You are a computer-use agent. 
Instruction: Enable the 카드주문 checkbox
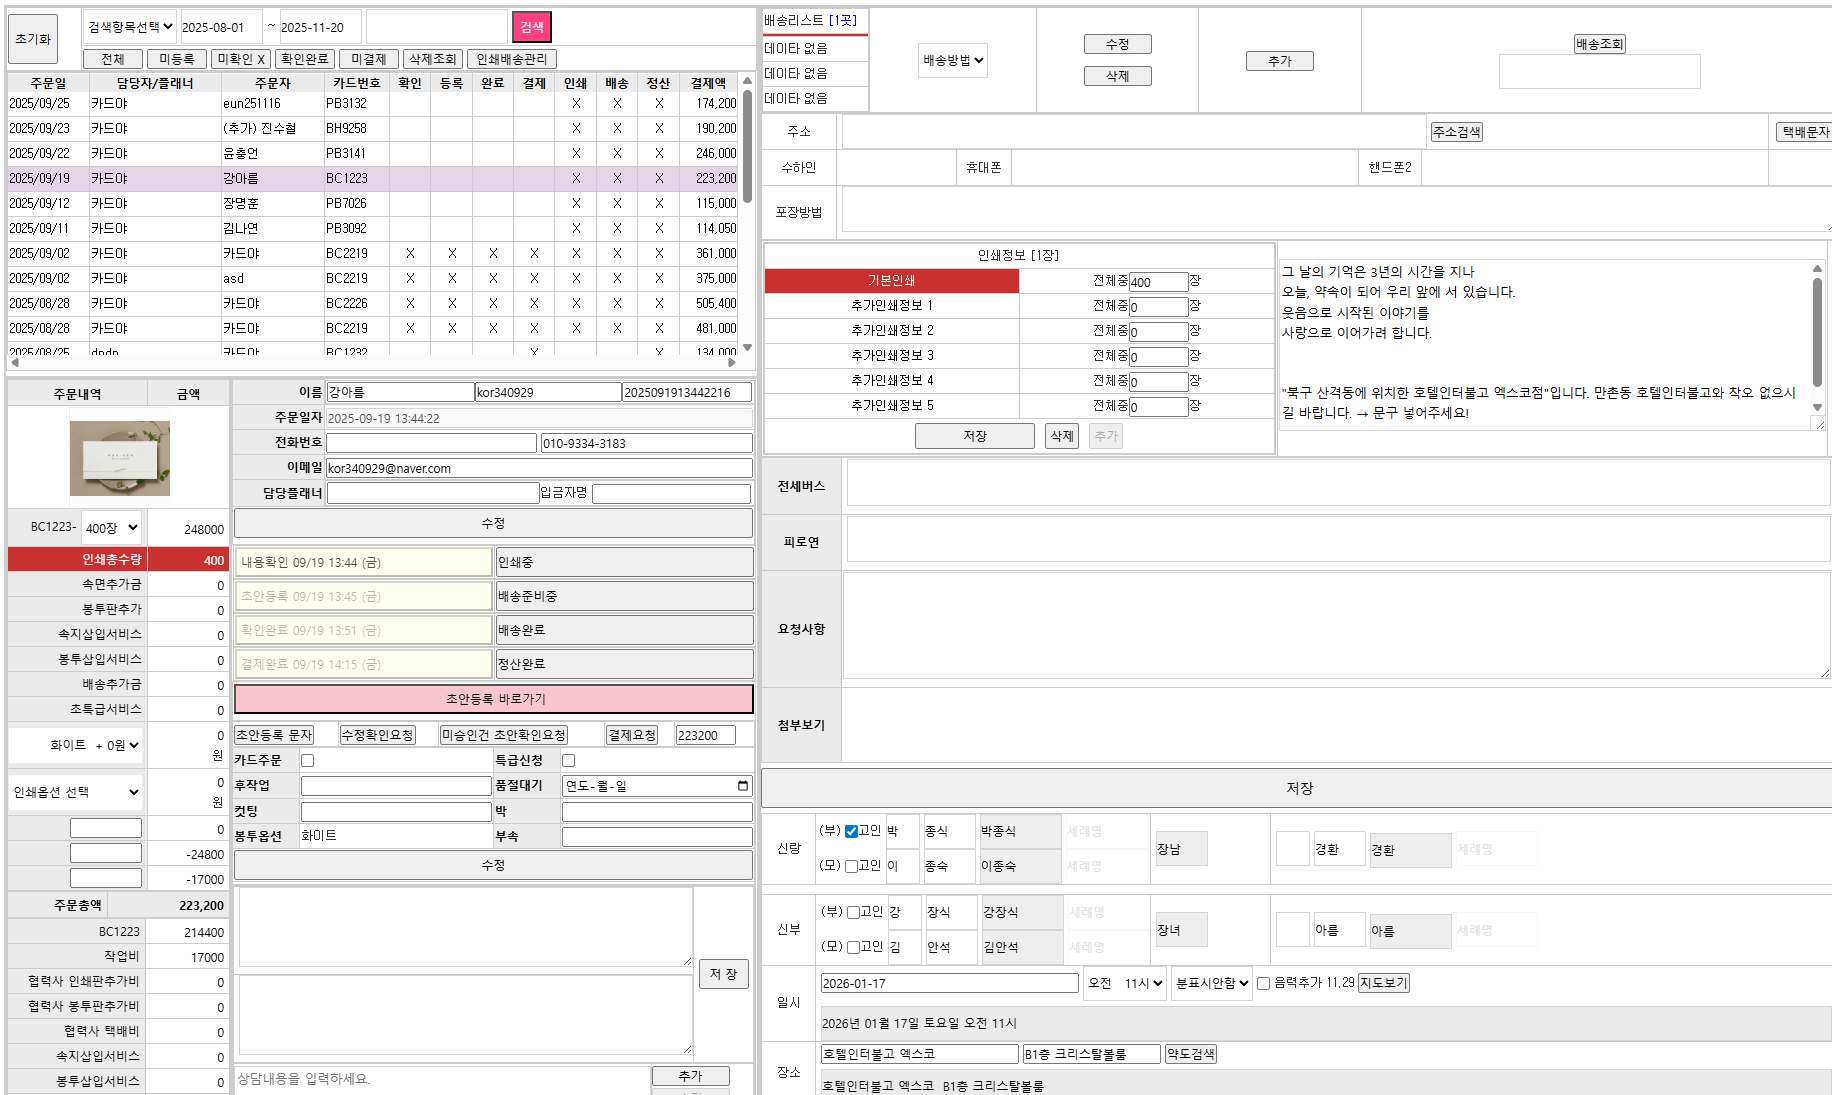pos(308,761)
